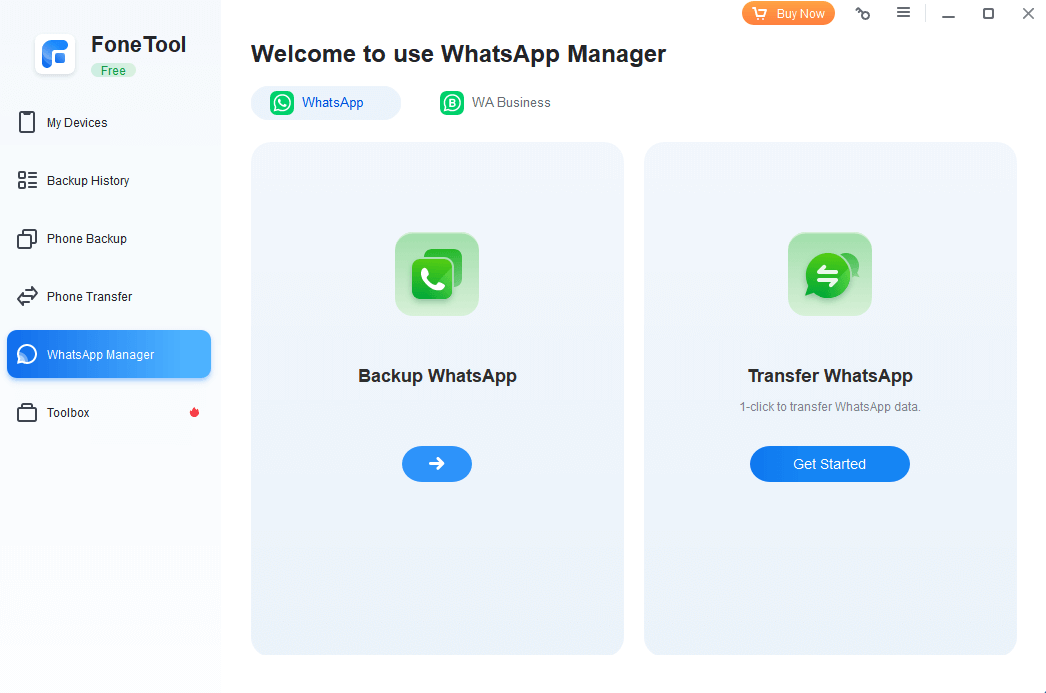Click the Transfer WhatsApp green chat icon
The image size is (1046, 693).
coord(830,274)
